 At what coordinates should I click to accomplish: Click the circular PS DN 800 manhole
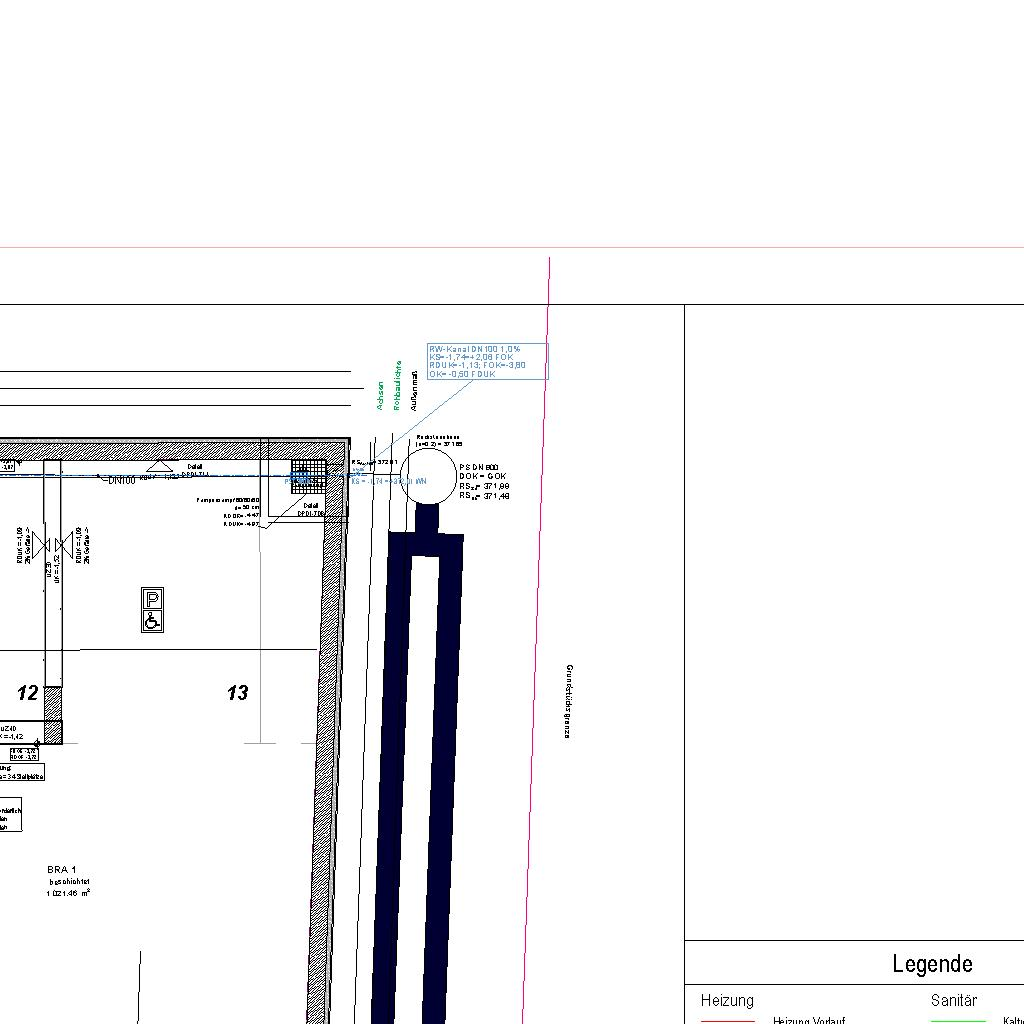(x=426, y=478)
